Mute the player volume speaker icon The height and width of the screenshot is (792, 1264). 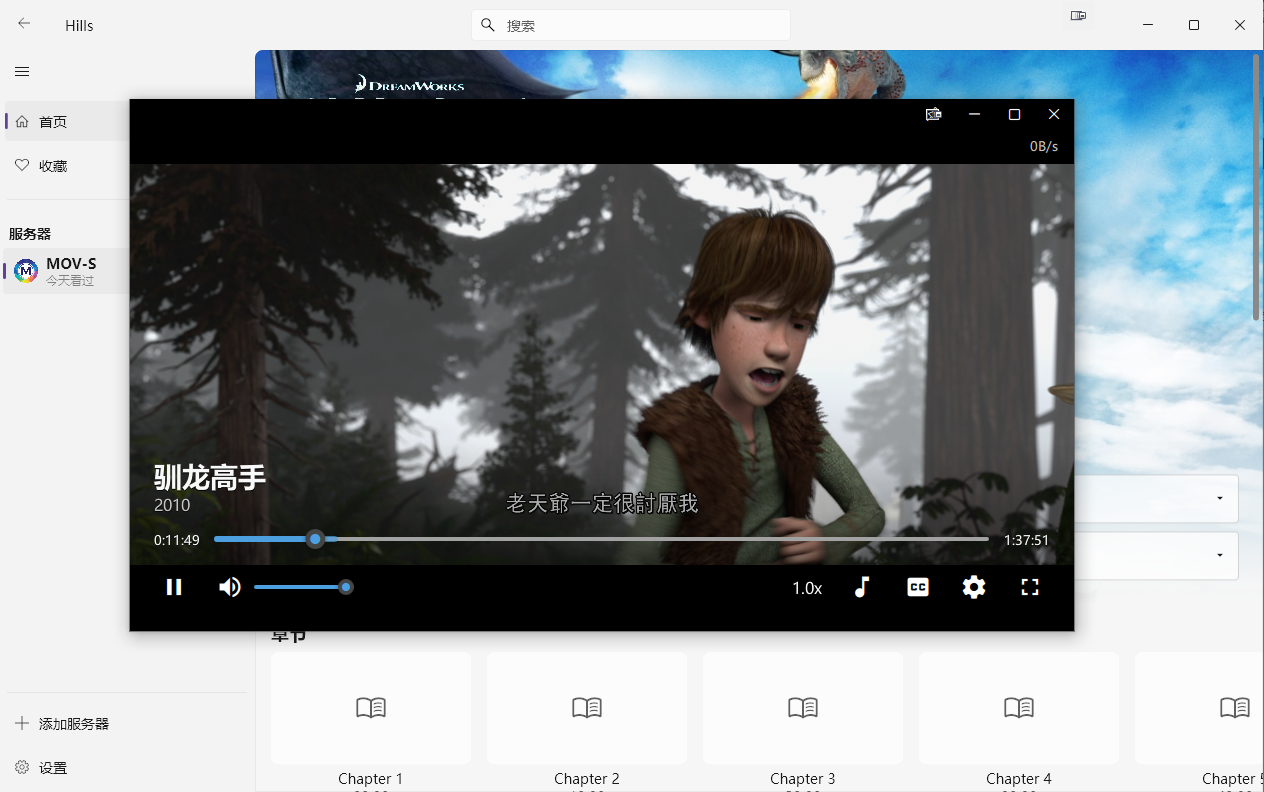230,587
